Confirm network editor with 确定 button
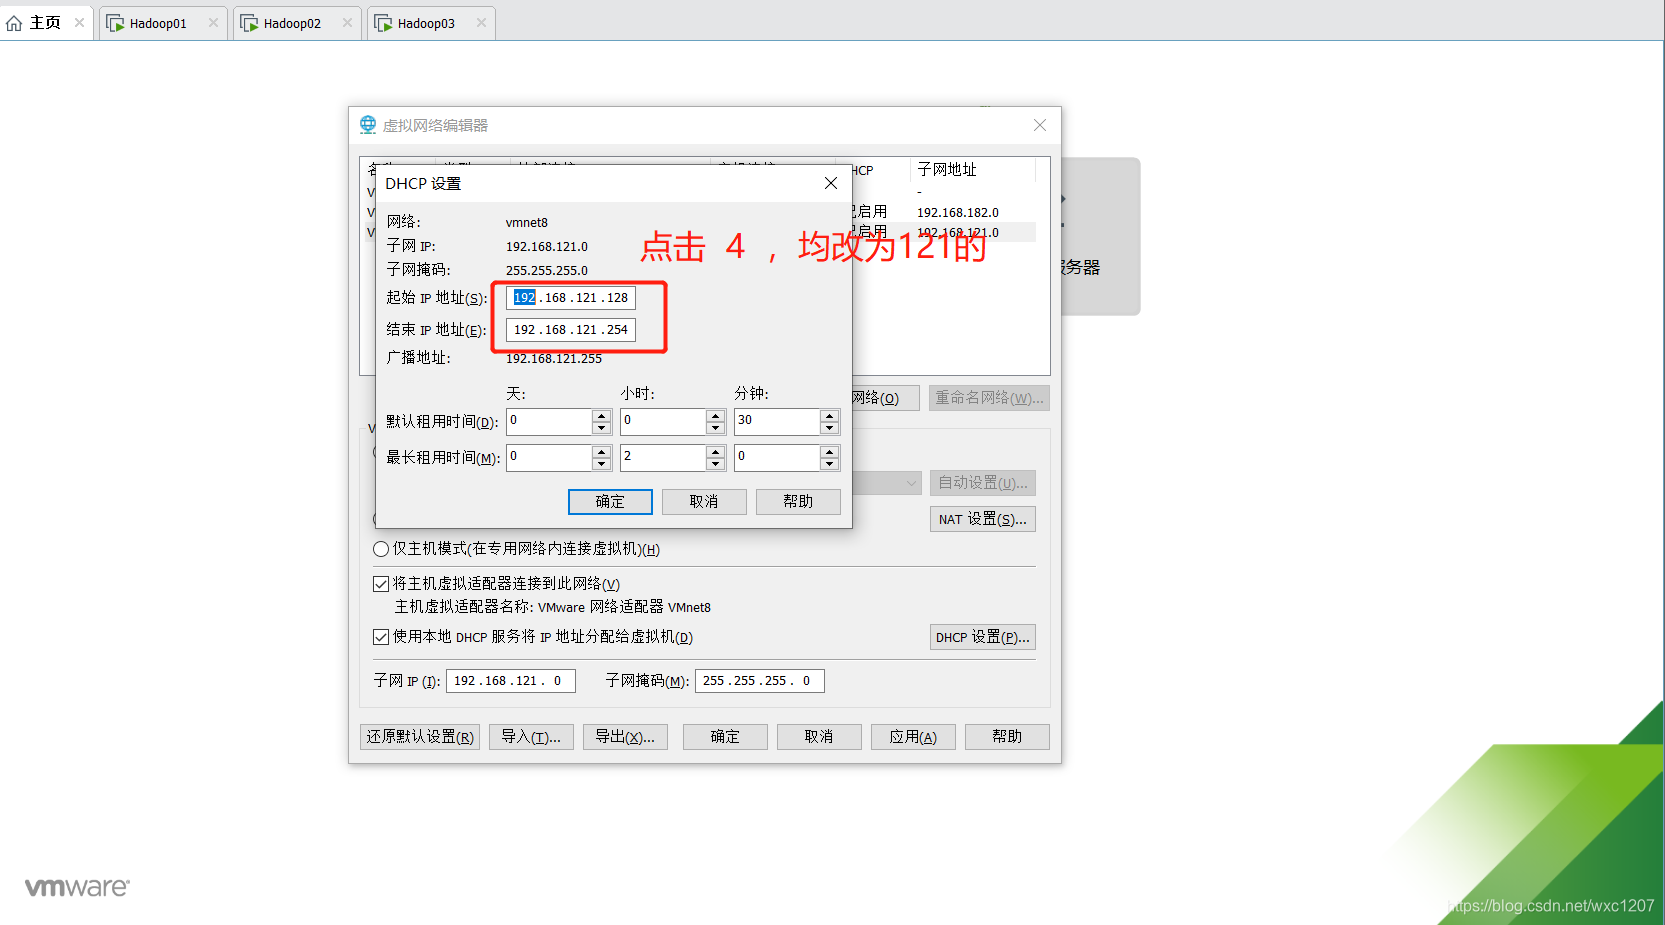Image resolution: width=1665 pixels, height=925 pixels. (x=725, y=737)
